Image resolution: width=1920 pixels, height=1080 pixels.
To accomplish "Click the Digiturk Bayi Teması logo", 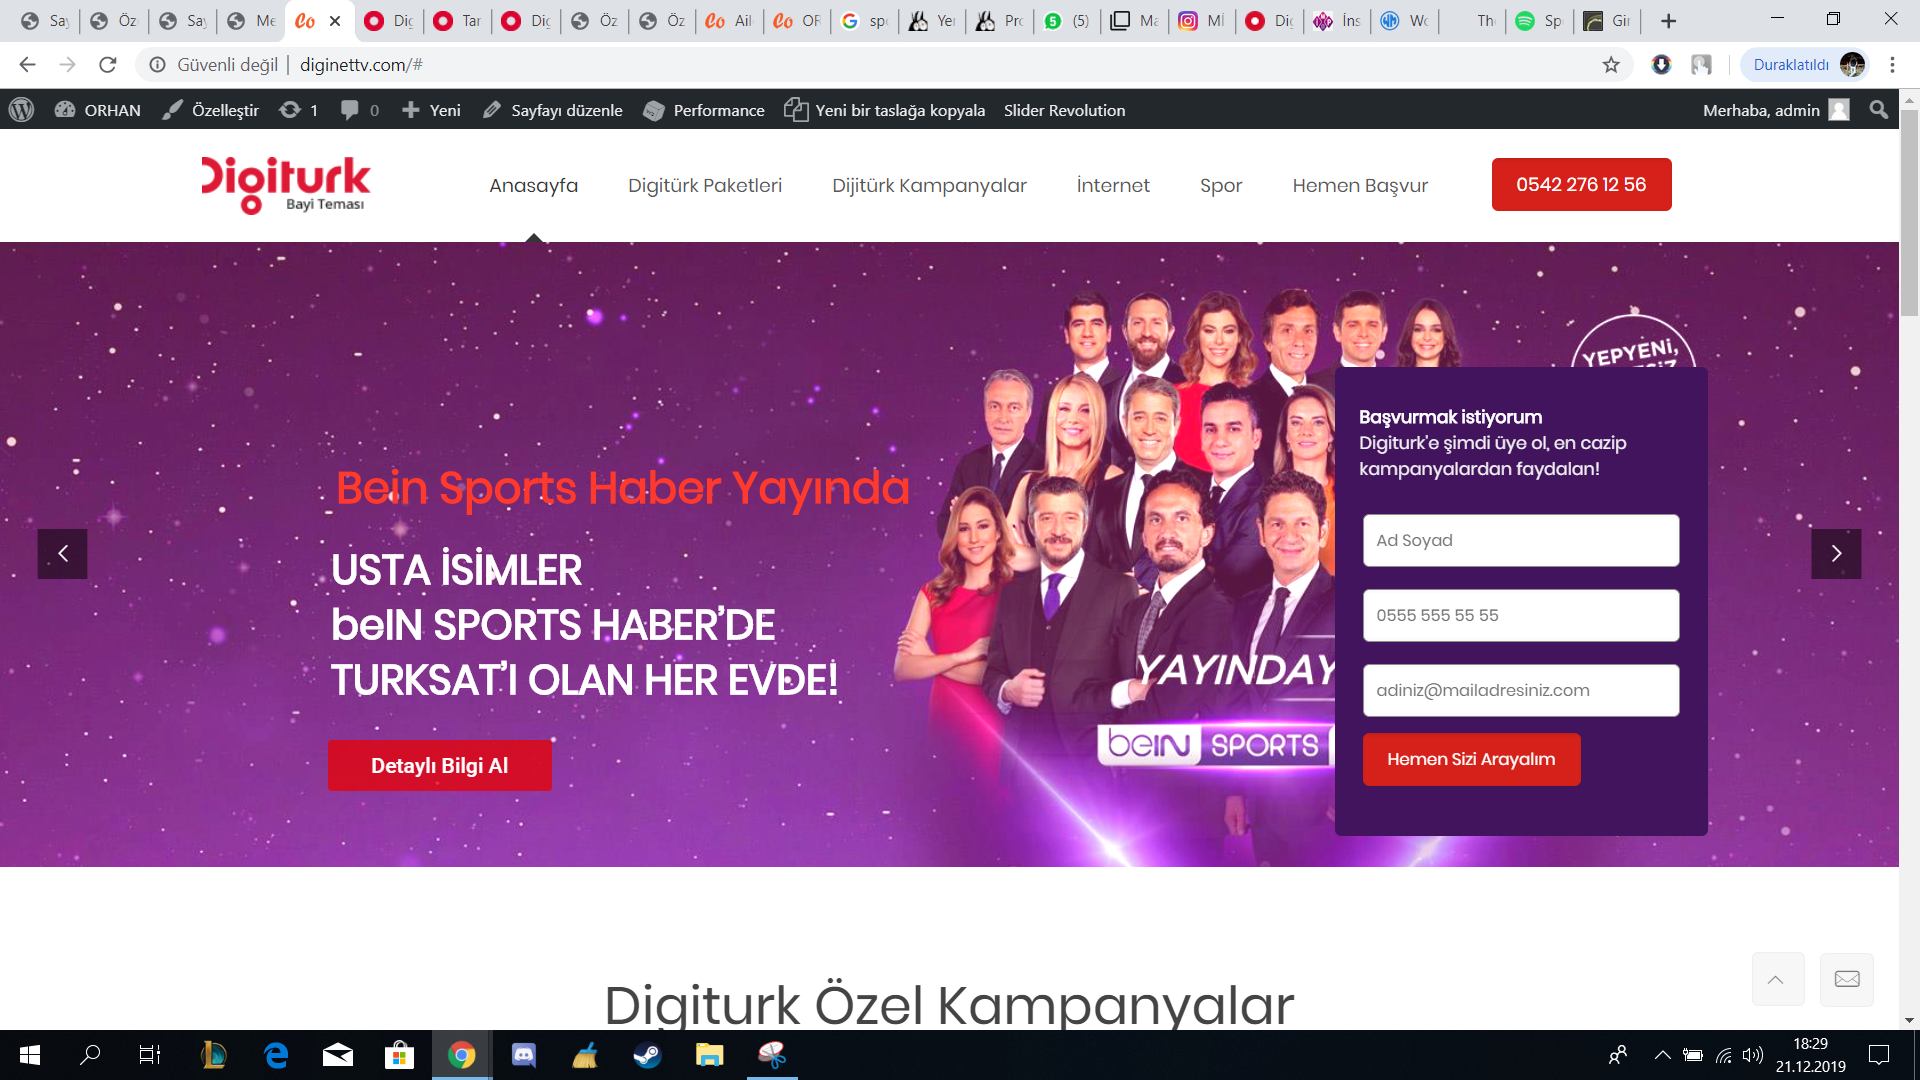I will point(285,185).
